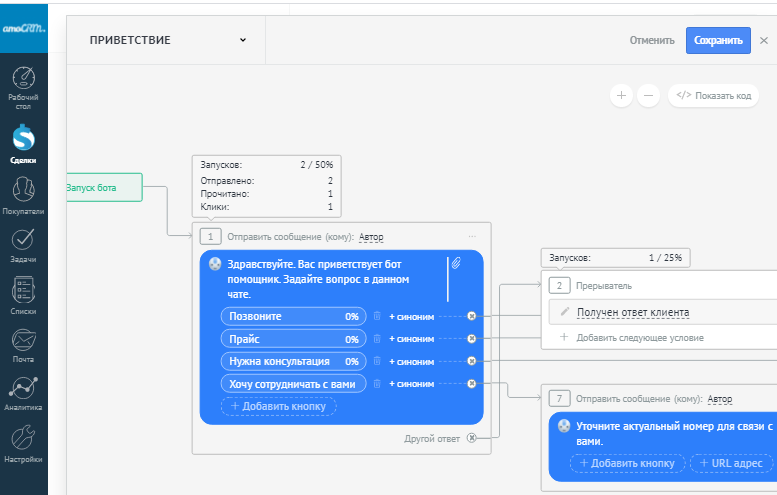The image size is (777, 495).
Task: Open the three-dot menu of step 1
Action: (472, 237)
